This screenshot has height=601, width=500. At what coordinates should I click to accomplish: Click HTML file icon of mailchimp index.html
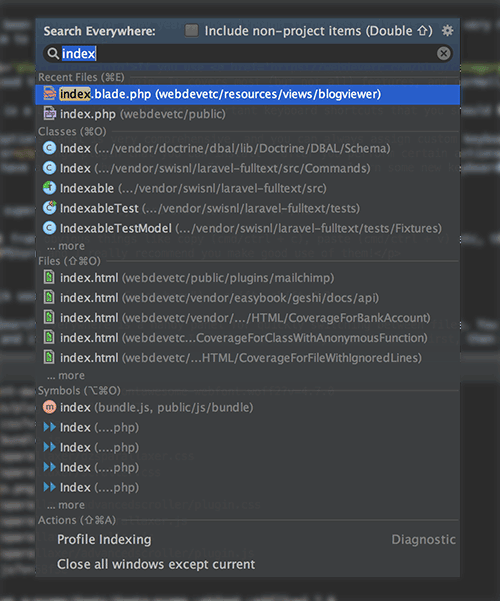(x=49, y=277)
